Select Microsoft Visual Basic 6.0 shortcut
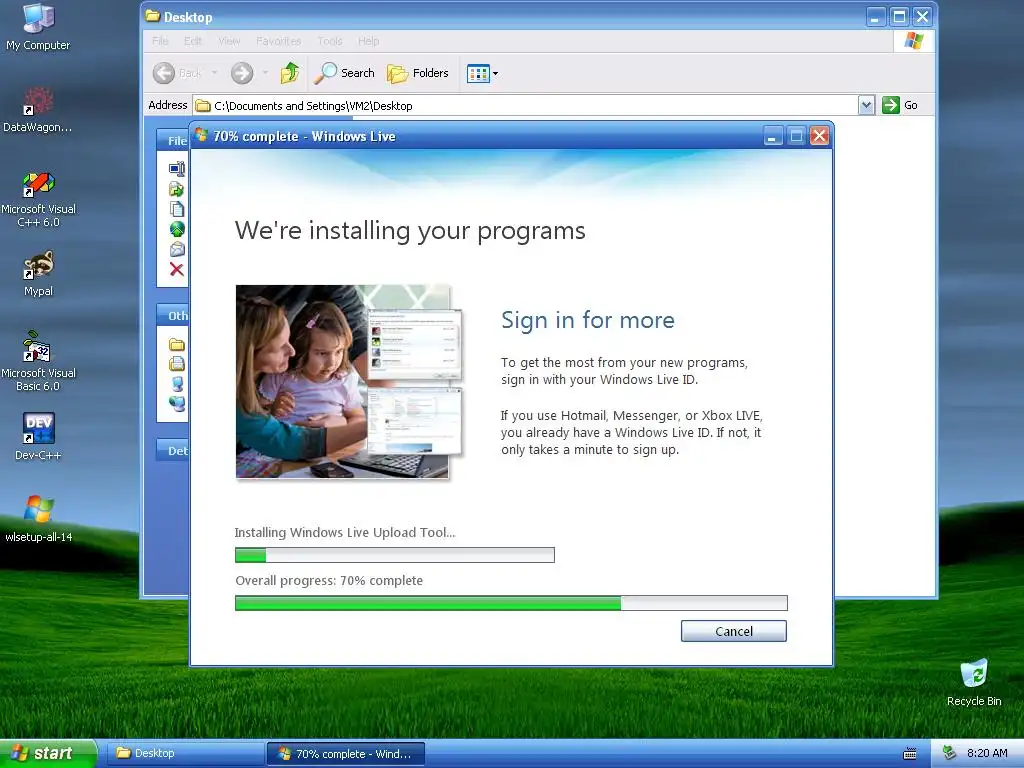The height and width of the screenshot is (768, 1024). point(39,361)
